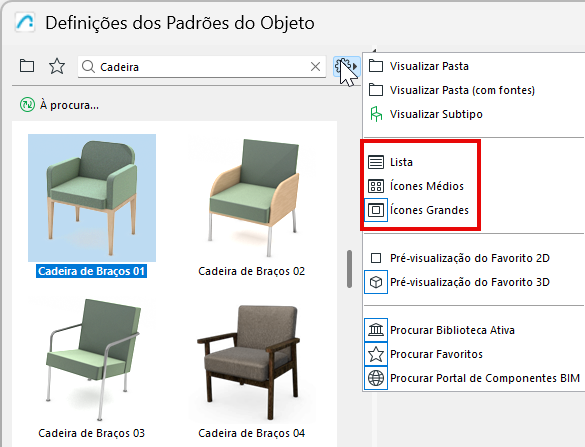This screenshot has width=585, height=447.
Task: Choose Visualizar Pasta menu entry
Action: 429,66
